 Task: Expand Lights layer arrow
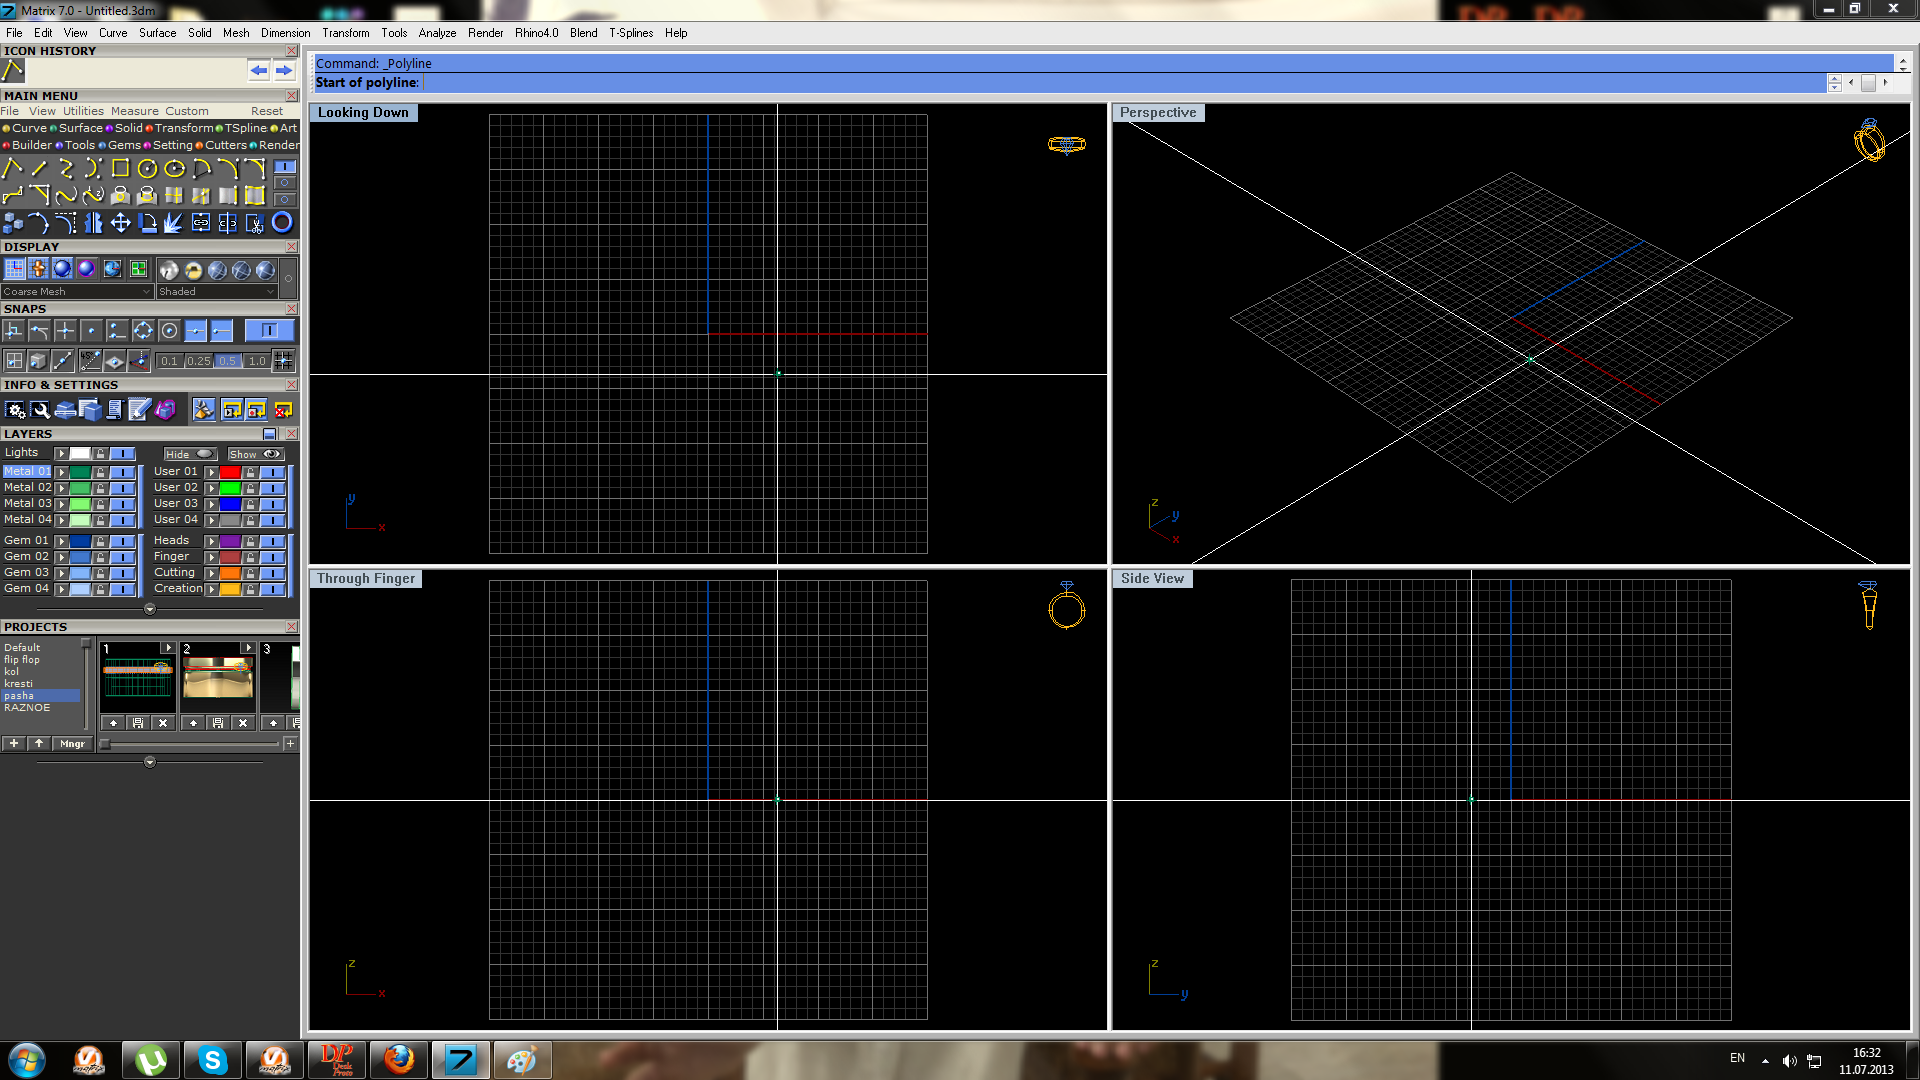coord(61,454)
